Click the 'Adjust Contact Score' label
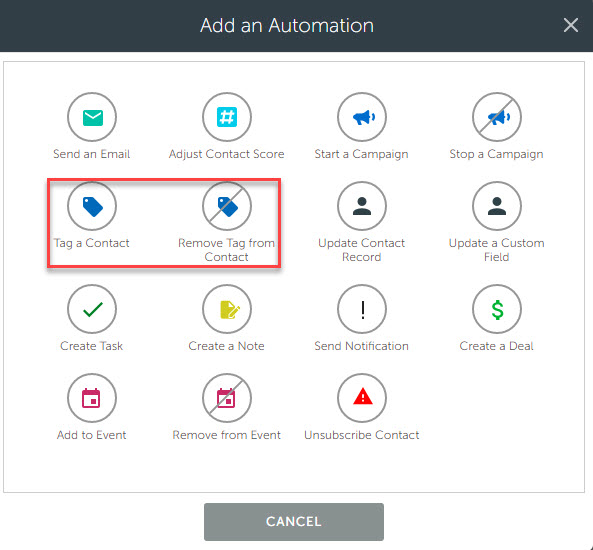The width and height of the screenshot is (593, 550). point(227,154)
